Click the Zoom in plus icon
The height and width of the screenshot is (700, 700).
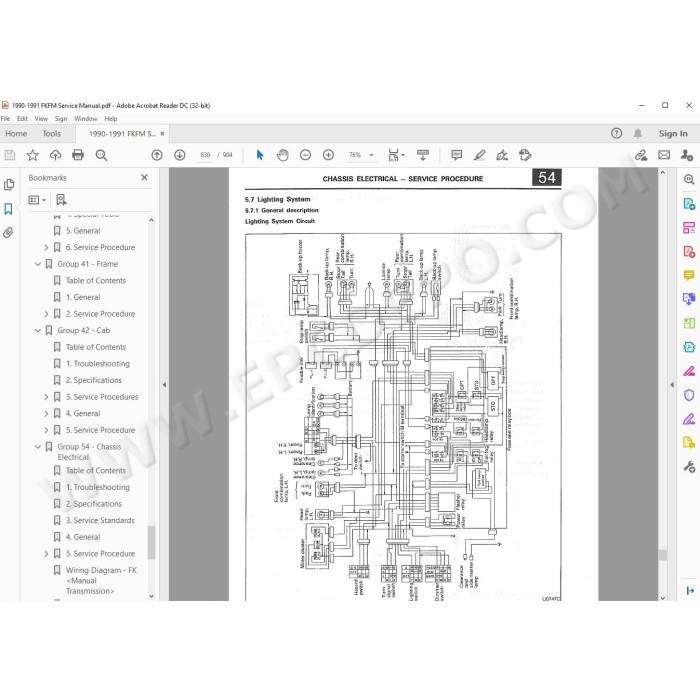coord(328,155)
